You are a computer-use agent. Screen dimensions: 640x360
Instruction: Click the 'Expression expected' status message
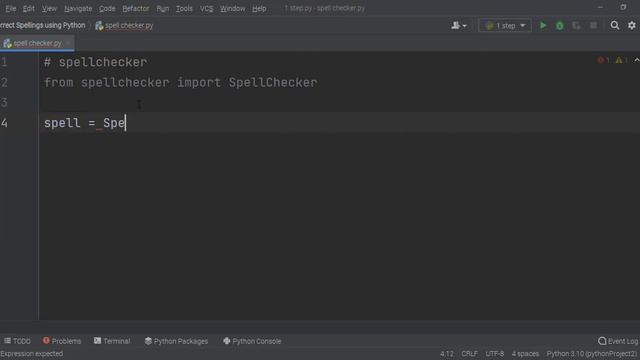pos(32,353)
